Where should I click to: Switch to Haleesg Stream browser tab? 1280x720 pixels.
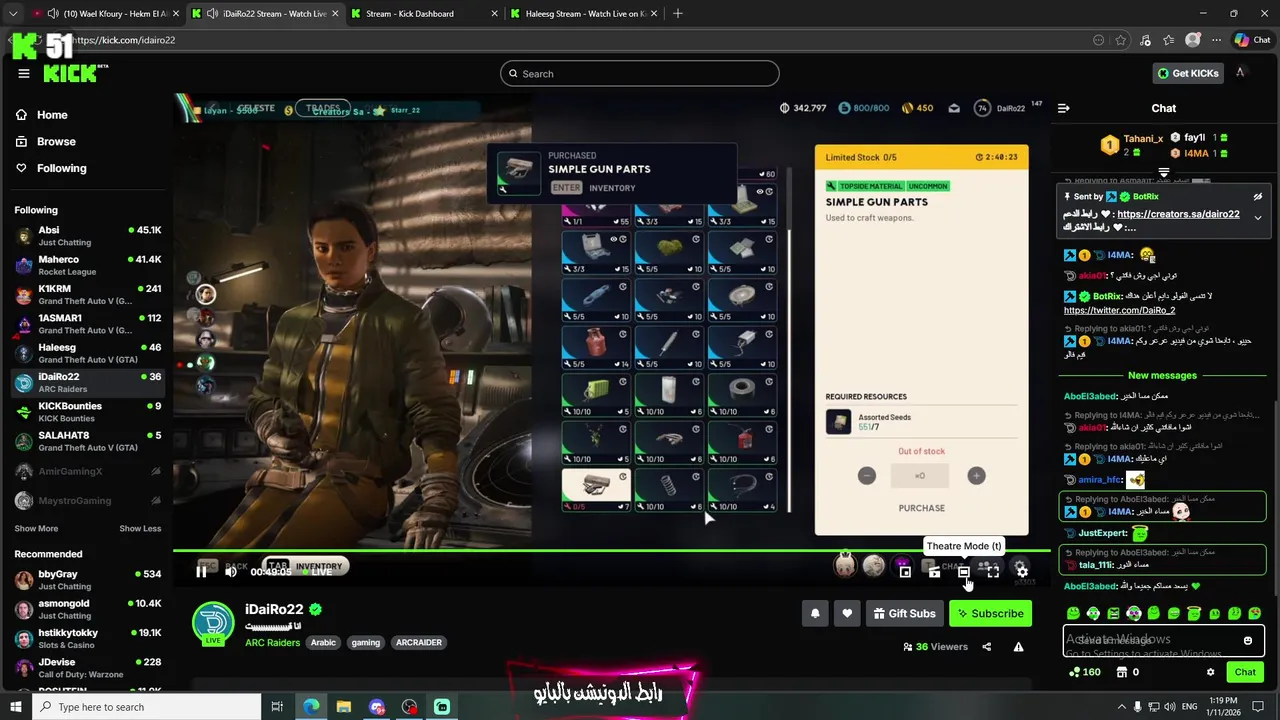(x=584, y=13)
